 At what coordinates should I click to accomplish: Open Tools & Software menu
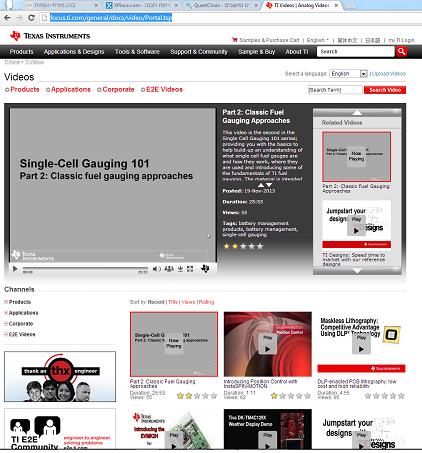coord(137,52)
